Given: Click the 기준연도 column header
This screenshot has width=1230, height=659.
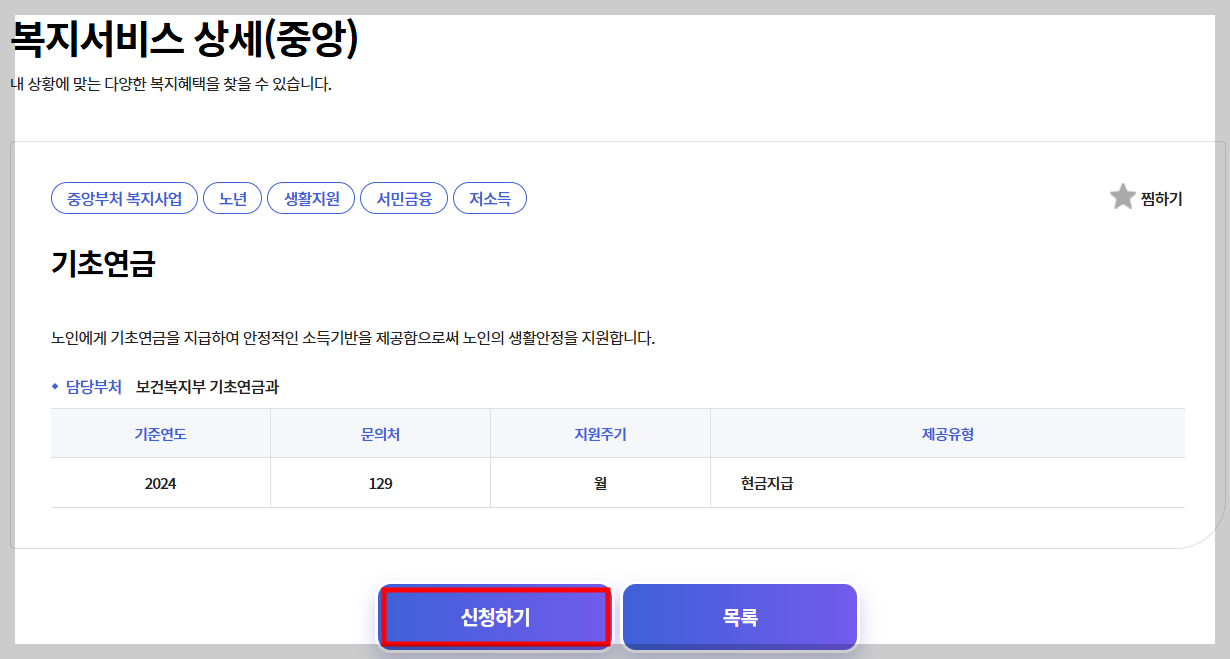Looking at the screenshot, I should click(161, 434).
